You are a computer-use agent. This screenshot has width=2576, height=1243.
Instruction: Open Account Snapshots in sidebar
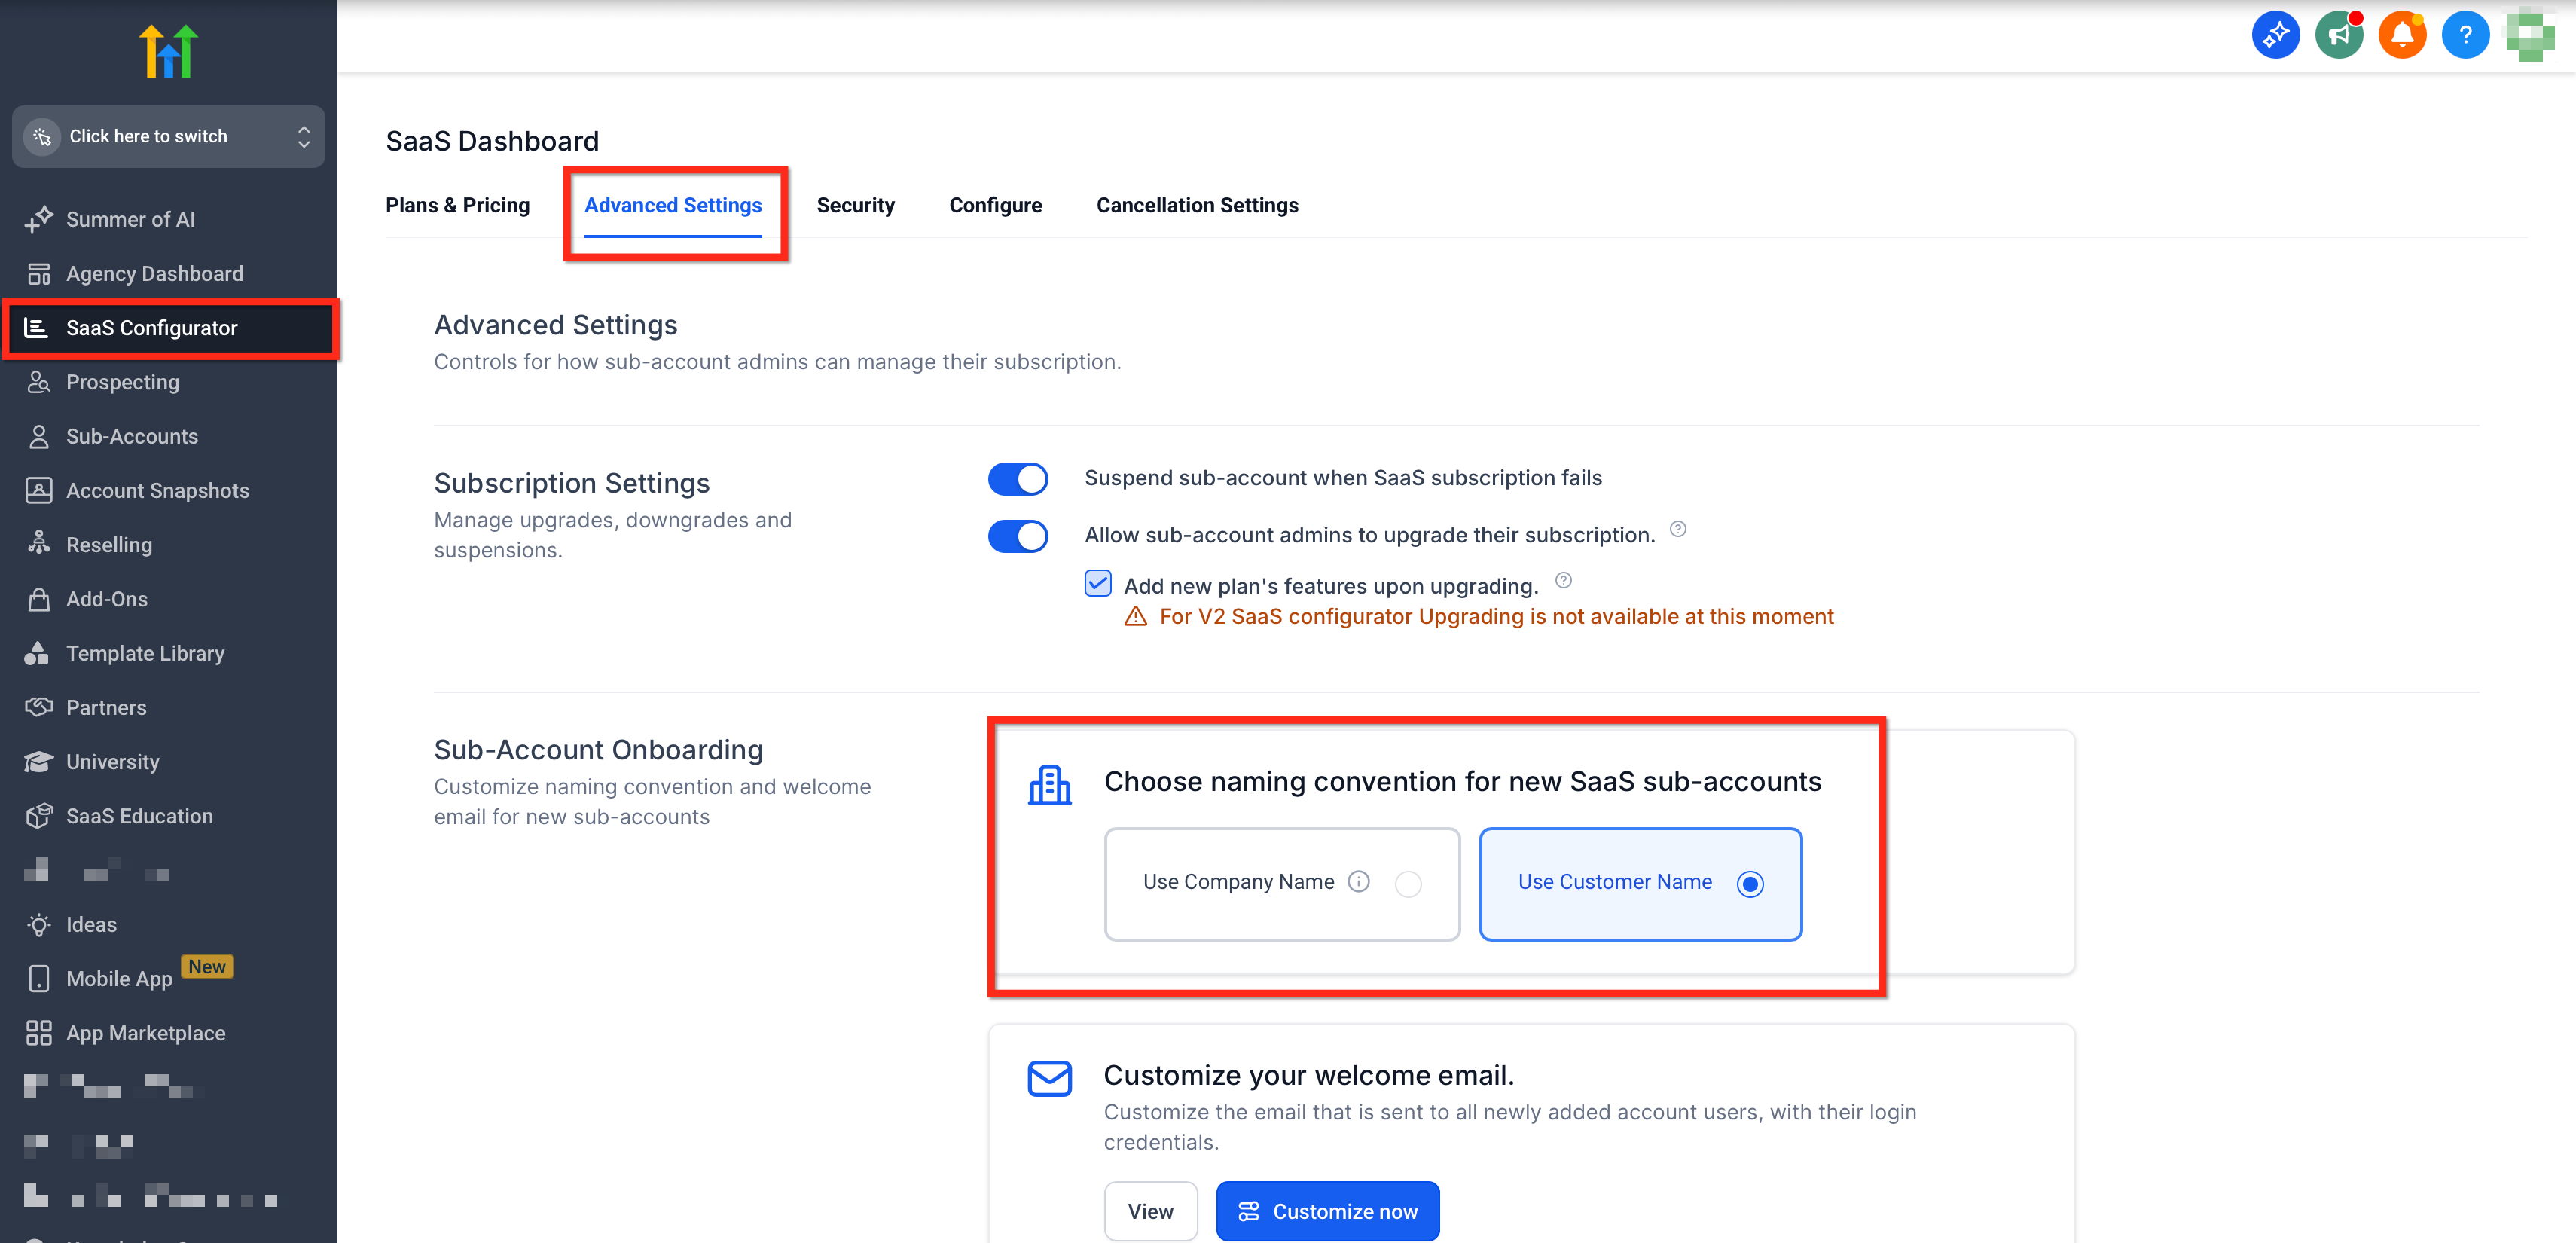coord(157,490)
